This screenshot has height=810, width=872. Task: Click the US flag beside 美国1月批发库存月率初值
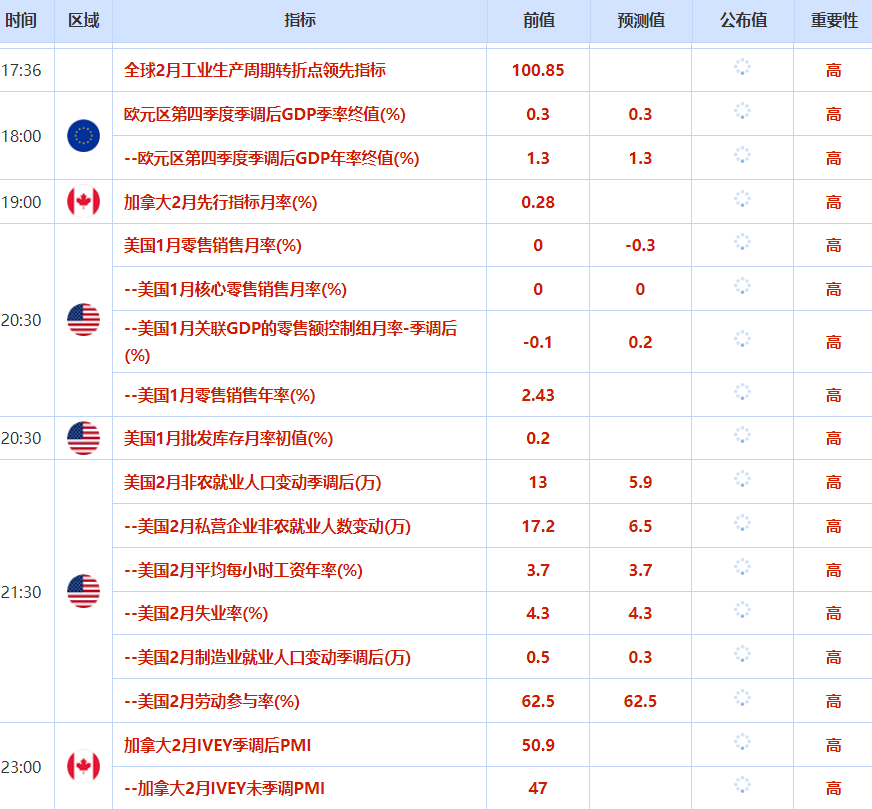(83, 438)
